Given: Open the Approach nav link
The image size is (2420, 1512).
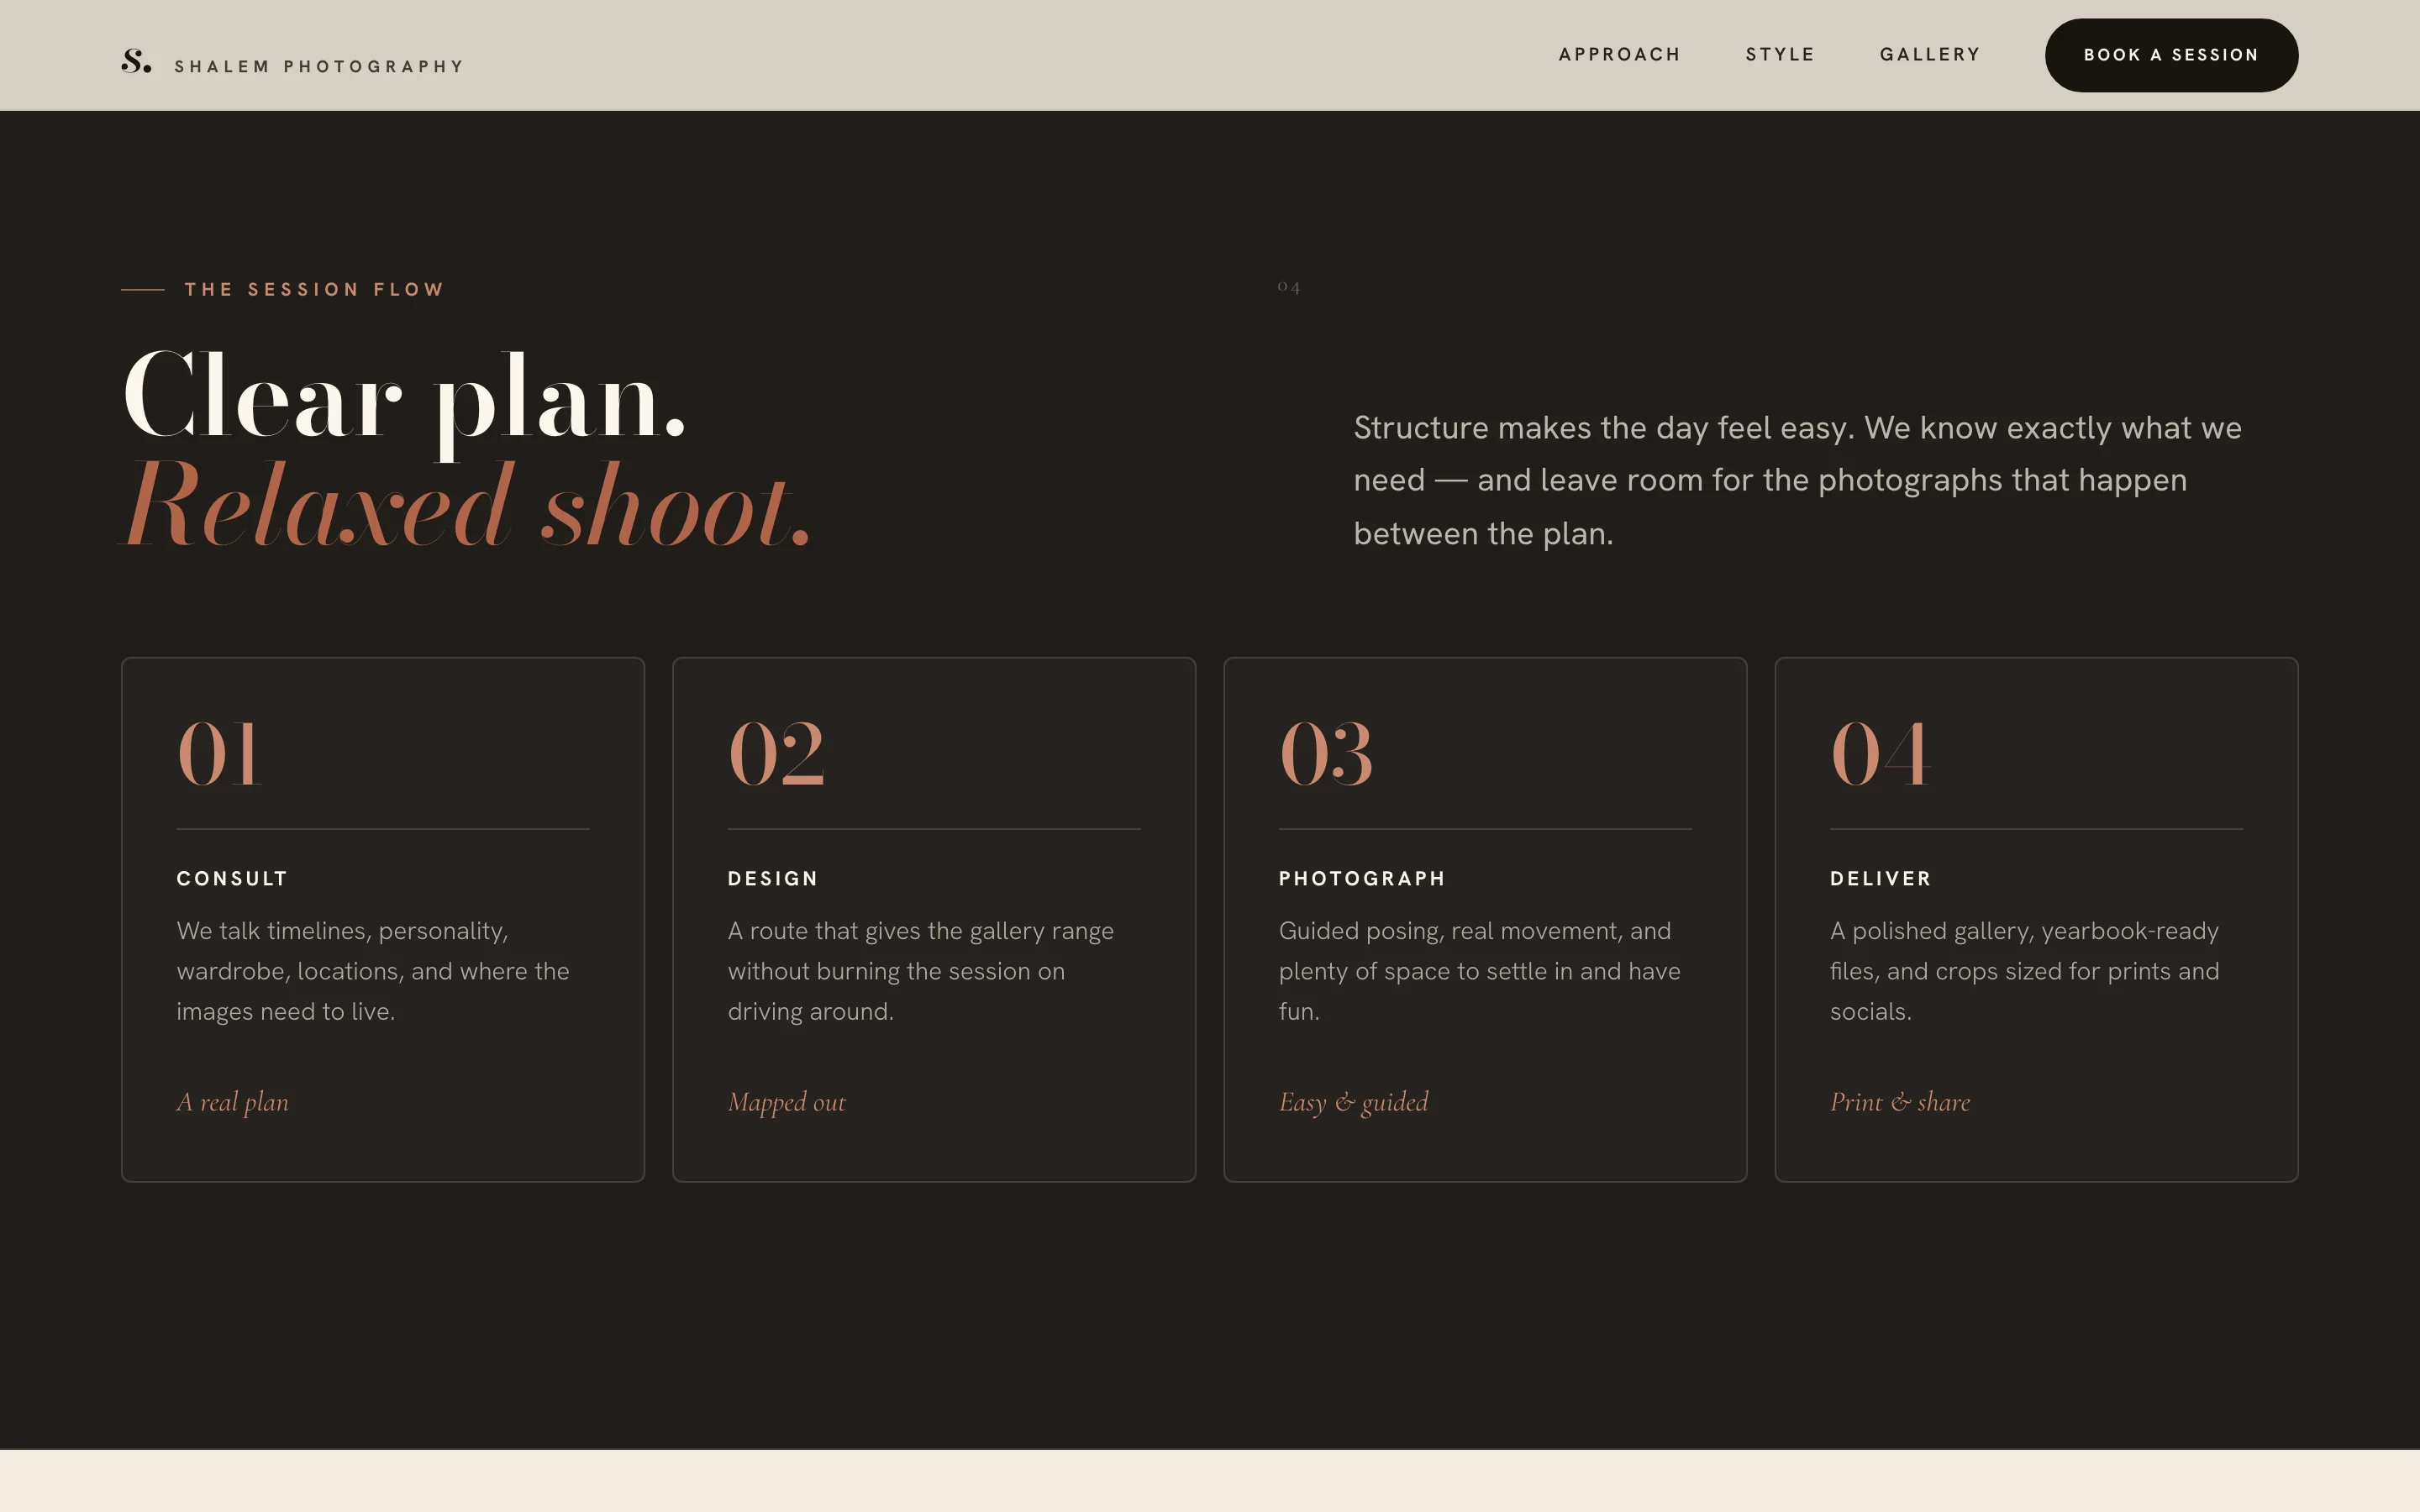Looking at the screenshot, I should [1619, 55].
